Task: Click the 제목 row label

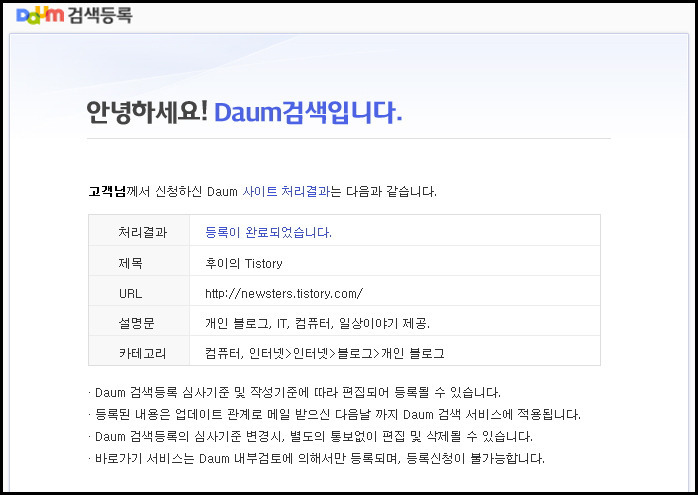Action: pos(130,263)
